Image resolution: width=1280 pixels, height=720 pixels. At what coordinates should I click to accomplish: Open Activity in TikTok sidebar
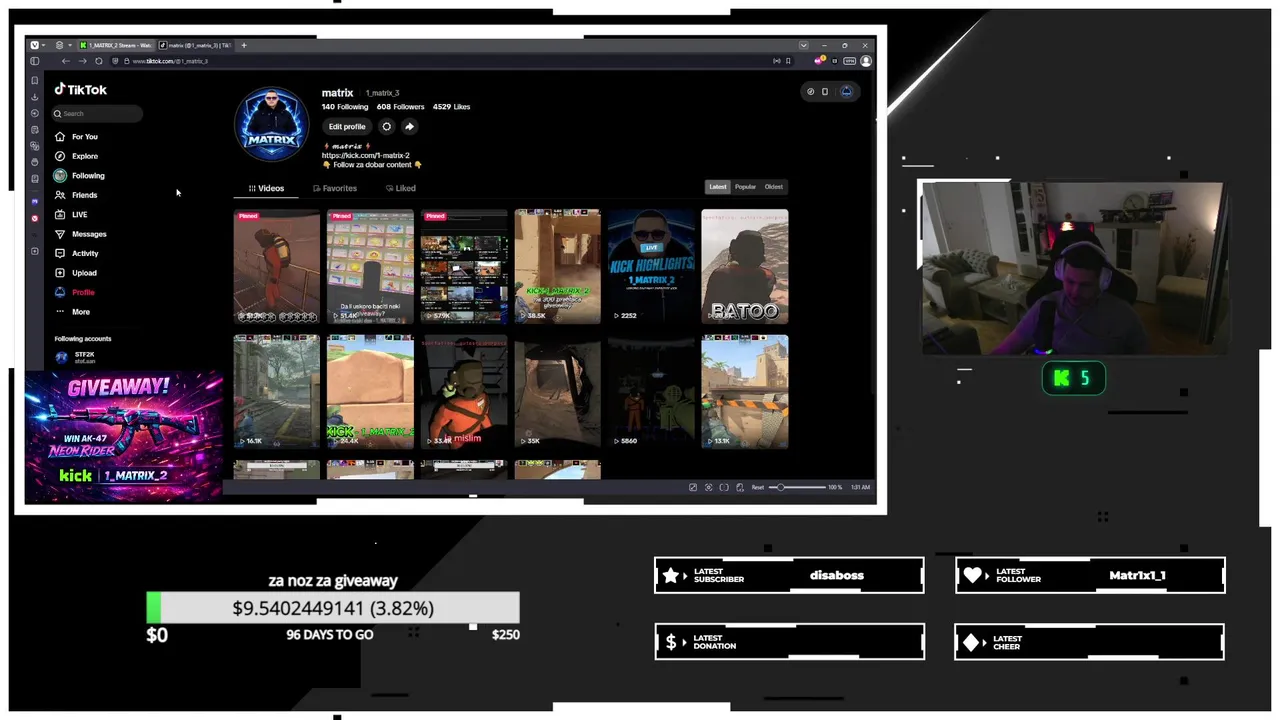coord(77,253)
